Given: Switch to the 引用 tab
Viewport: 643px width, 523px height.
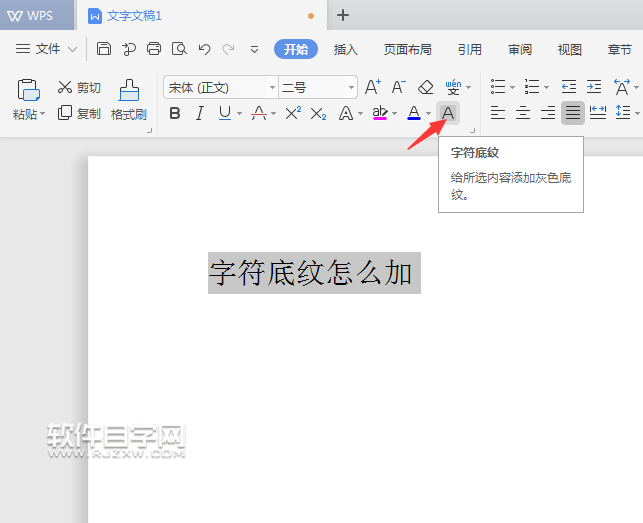Looking at the screenshot, I should [x=470, y=50].
